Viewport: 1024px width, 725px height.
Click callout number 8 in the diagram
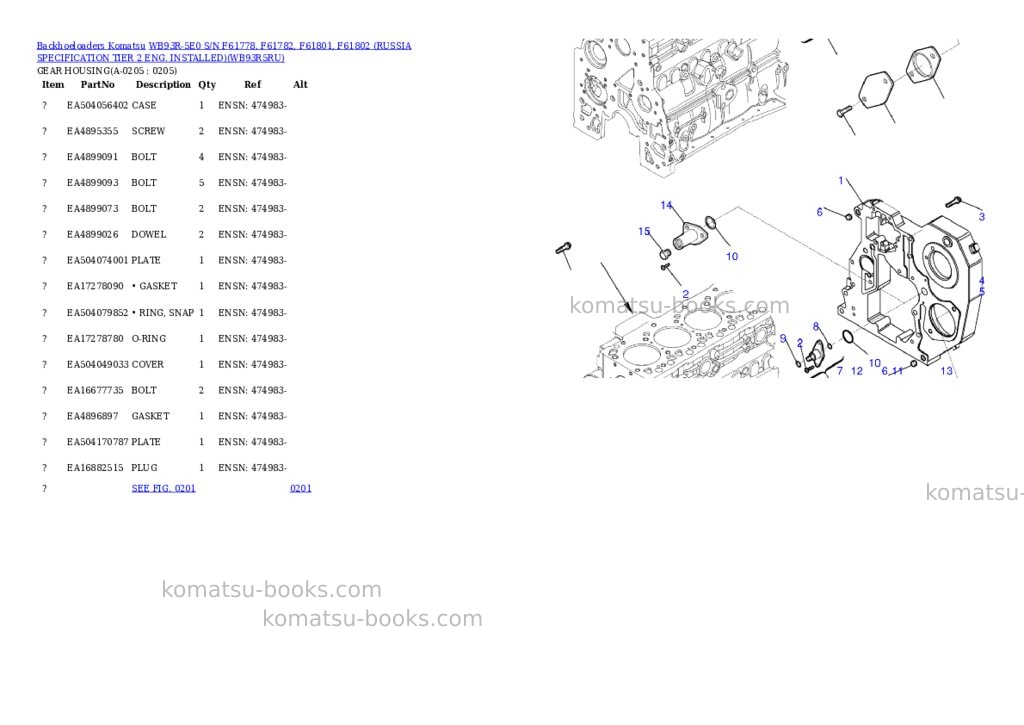tap(816, 327)
